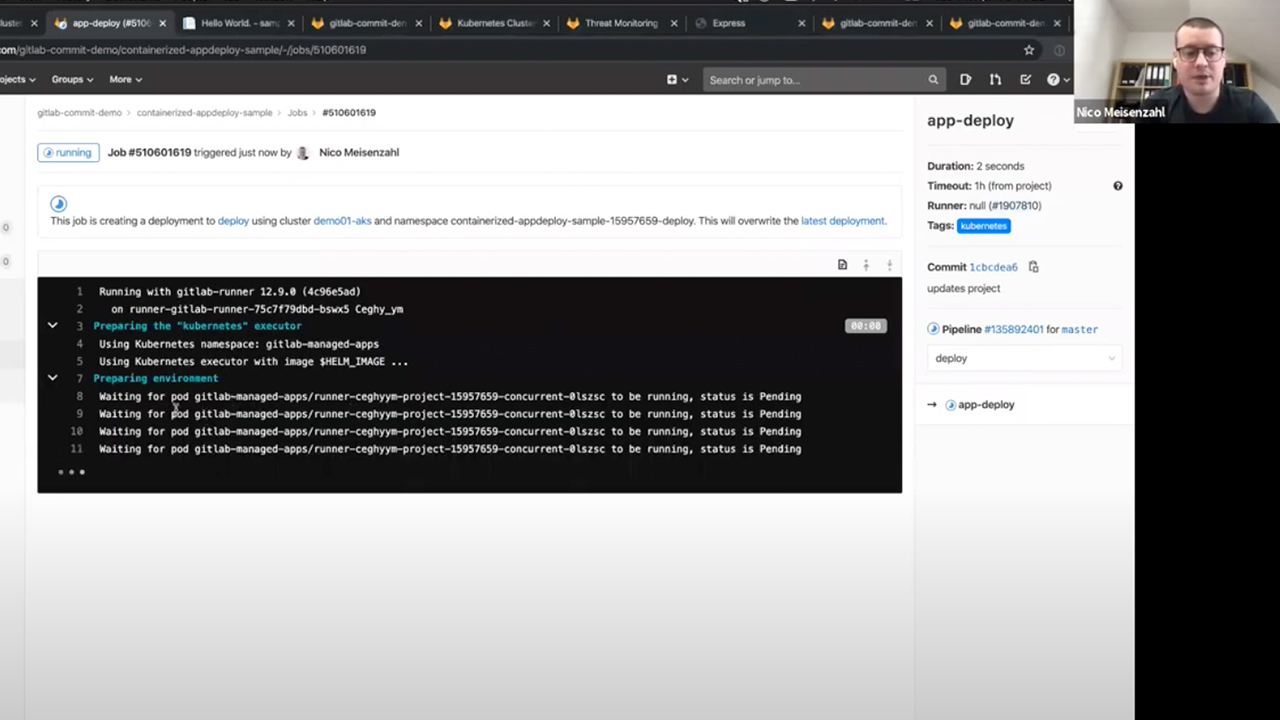Click the 00:00 section duration badge

point(865,326)
